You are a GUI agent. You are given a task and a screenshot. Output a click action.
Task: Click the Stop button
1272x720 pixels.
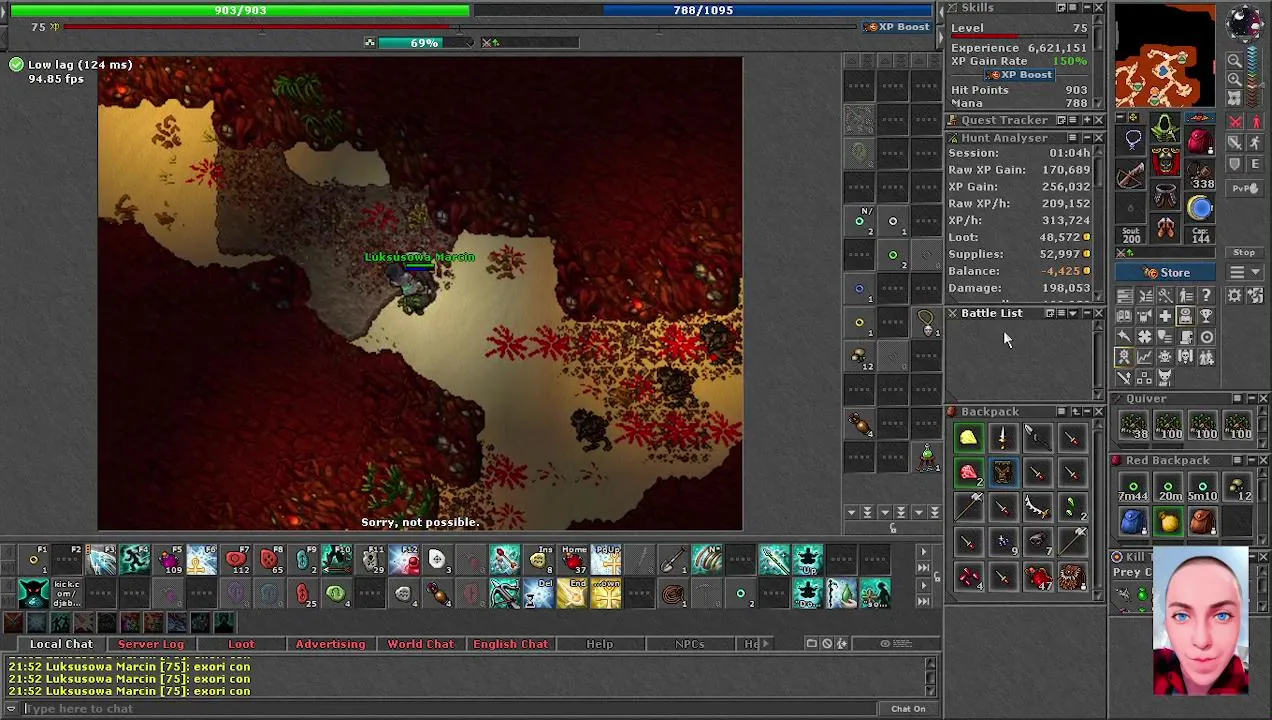pos(1244,252)
